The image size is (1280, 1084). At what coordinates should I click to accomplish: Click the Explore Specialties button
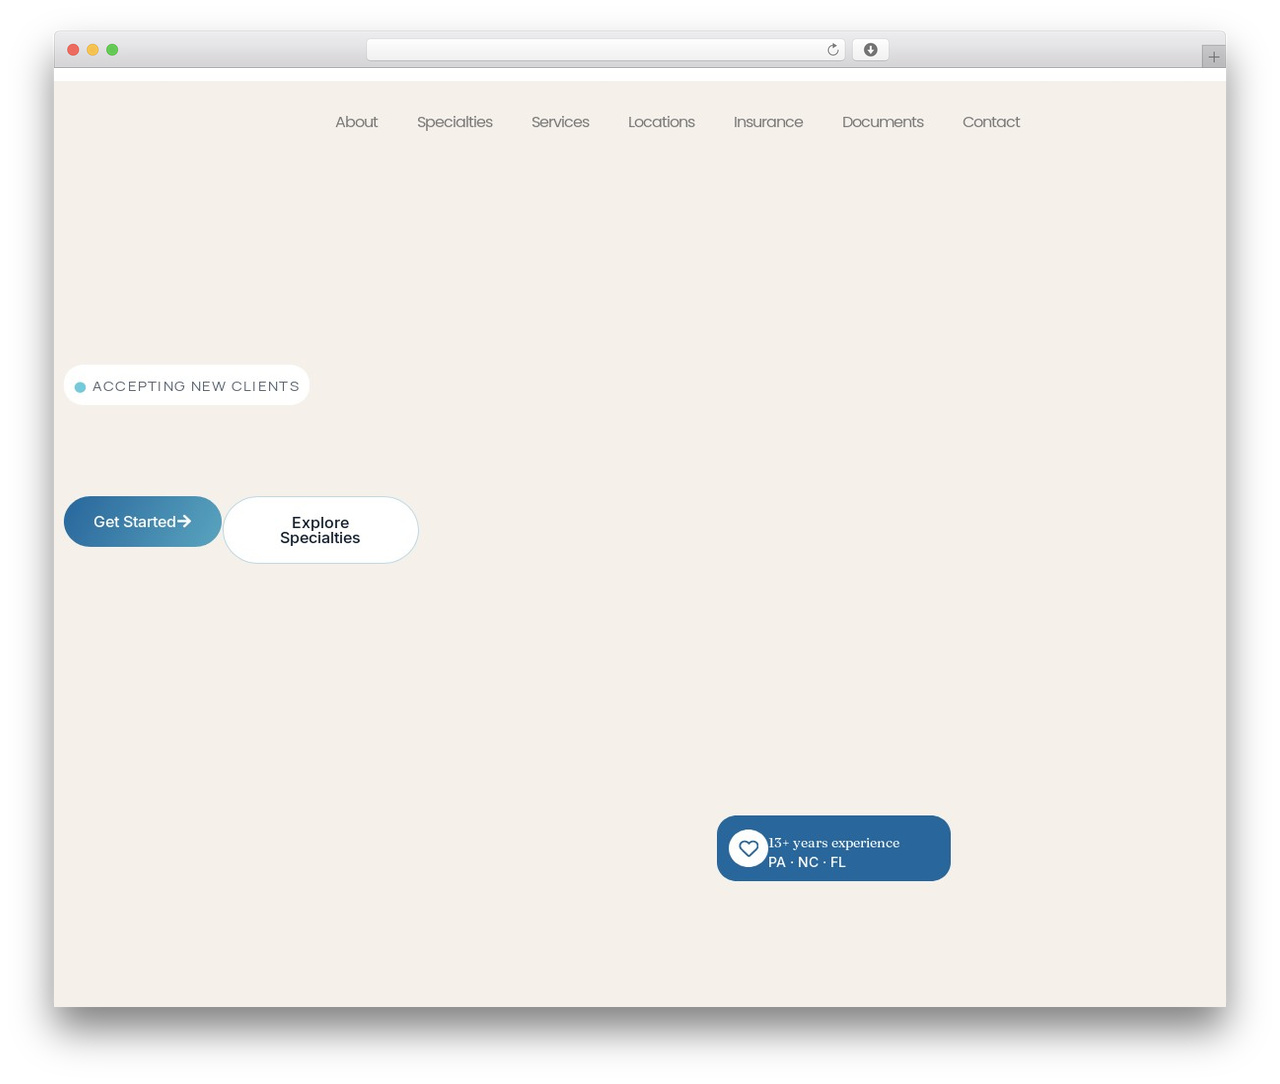click(320, 530)
